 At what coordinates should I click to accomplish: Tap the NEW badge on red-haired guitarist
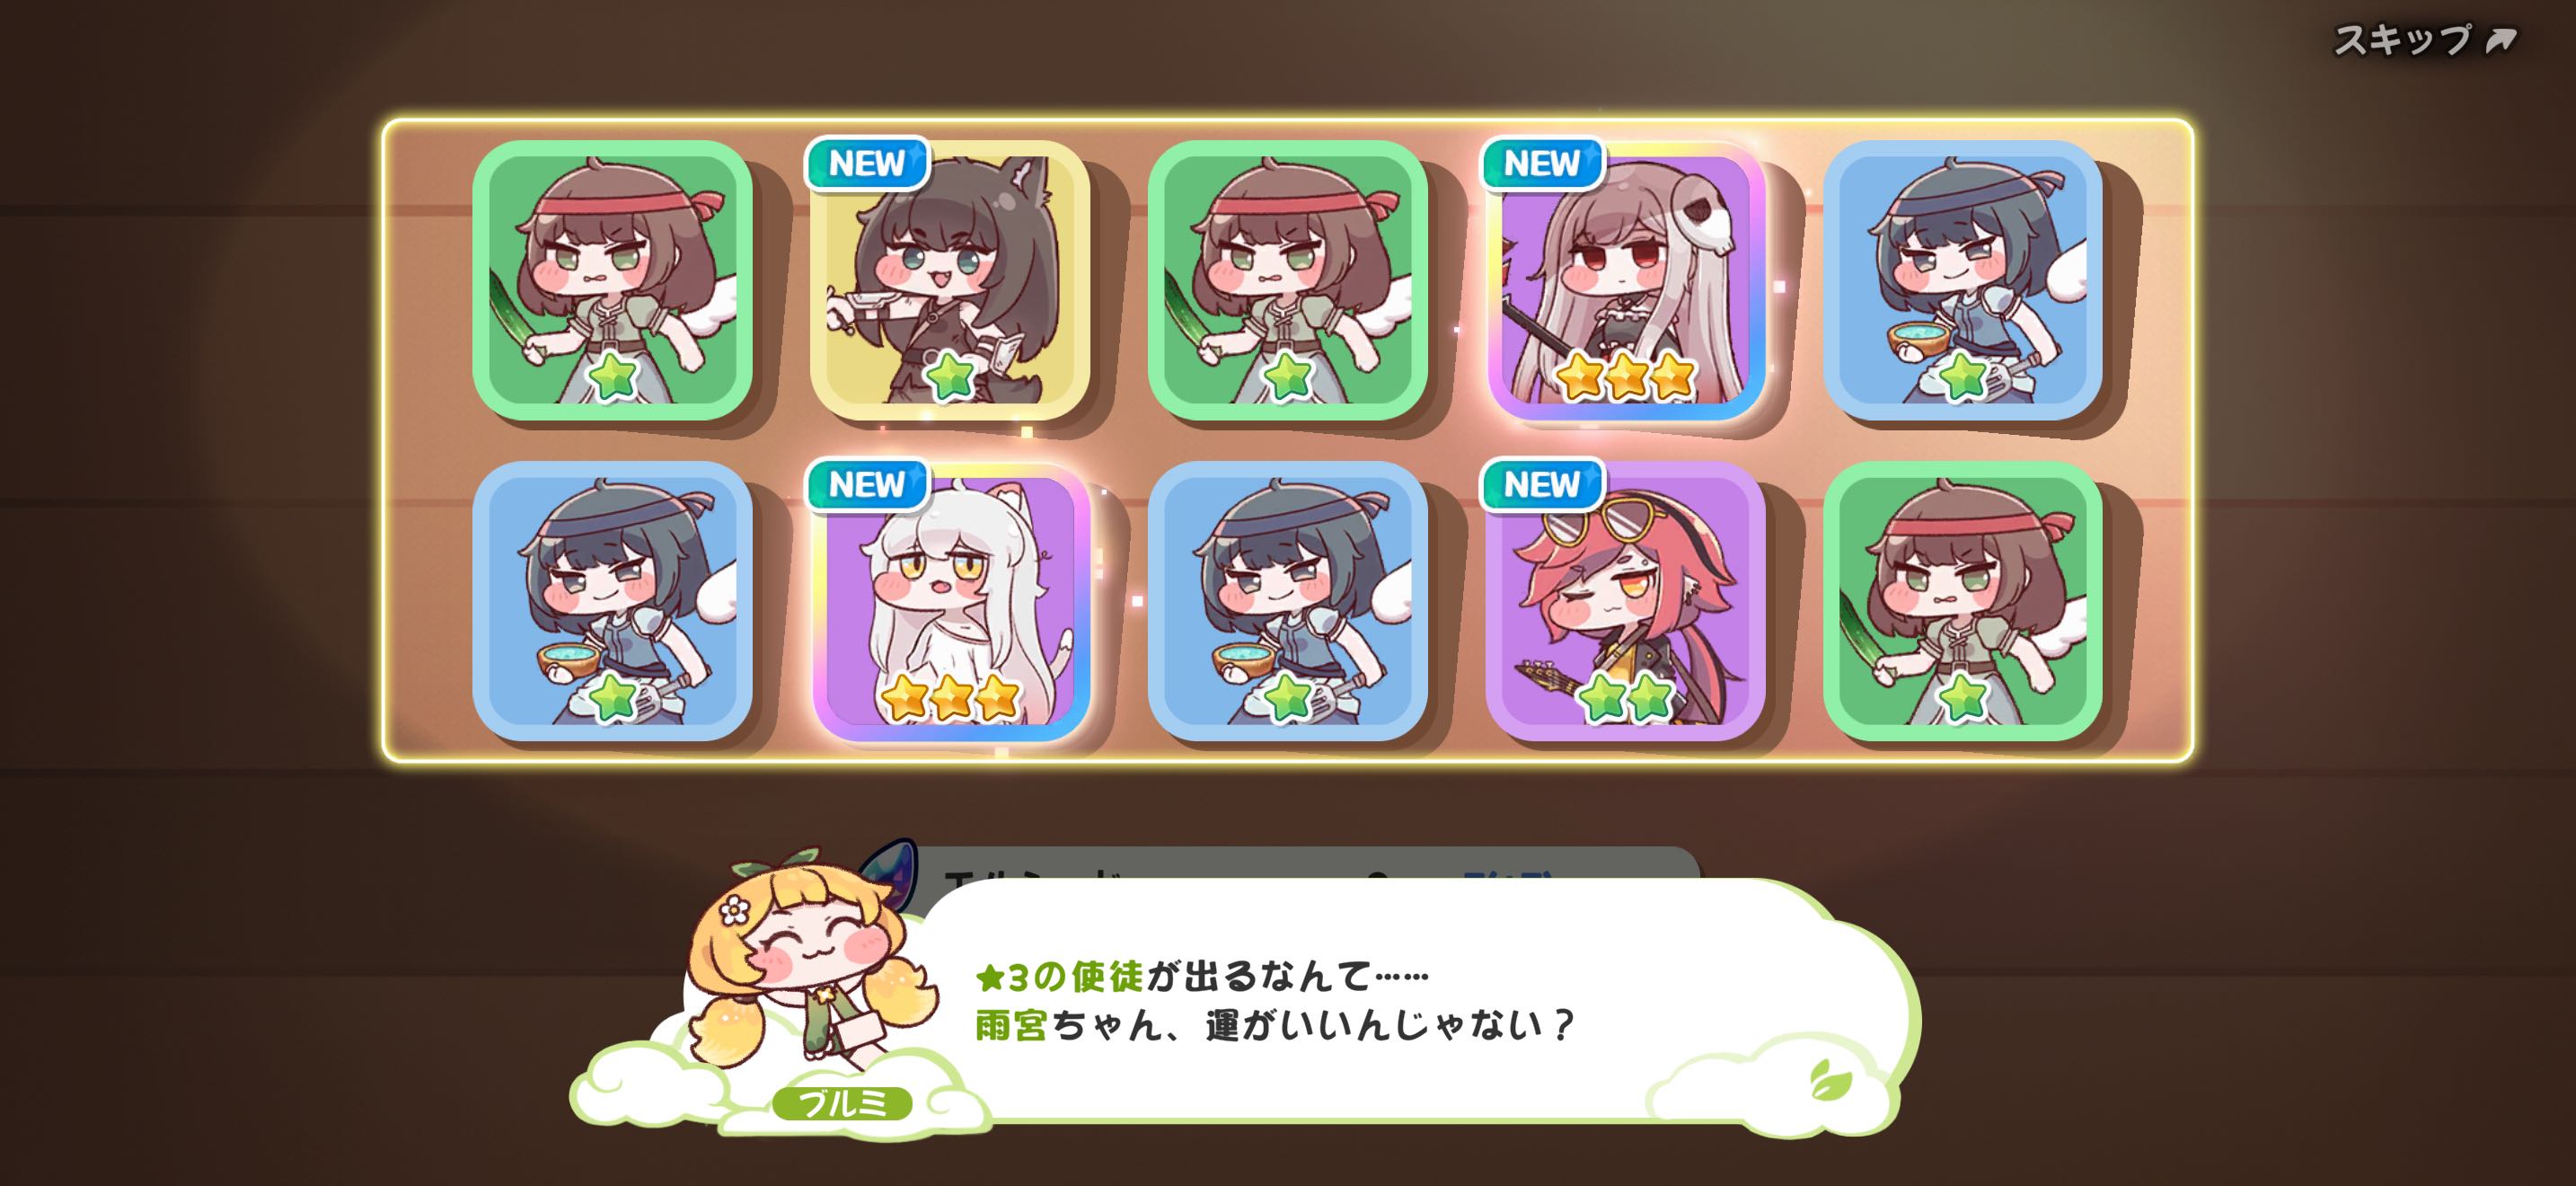tap(1543, 485)
